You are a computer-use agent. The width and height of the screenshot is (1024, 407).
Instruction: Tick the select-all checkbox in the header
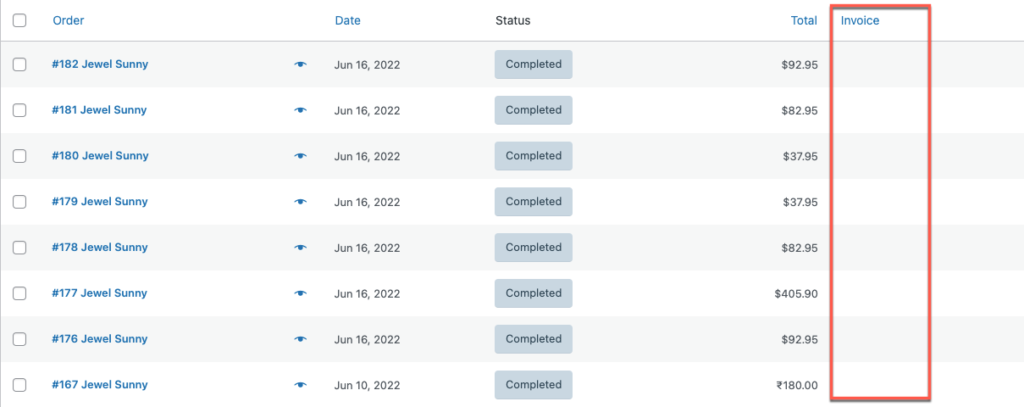point(19,20)
